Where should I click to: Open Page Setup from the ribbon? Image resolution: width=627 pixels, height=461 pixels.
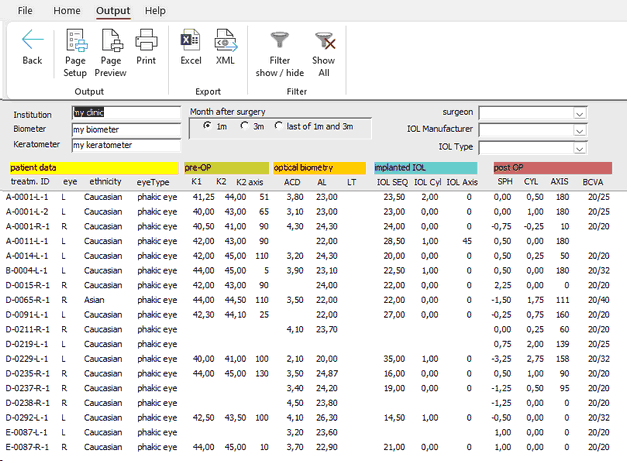click(75, 50)
